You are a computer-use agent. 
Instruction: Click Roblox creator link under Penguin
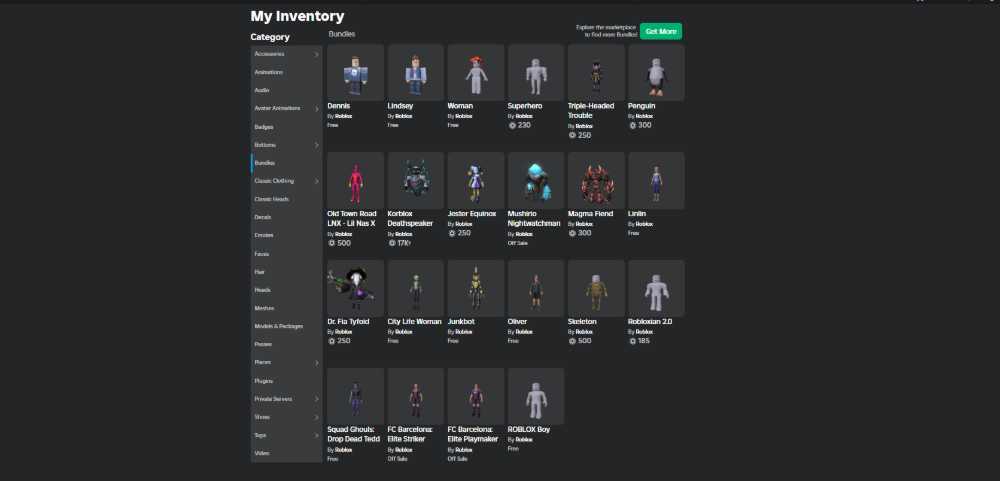[644, 116]
